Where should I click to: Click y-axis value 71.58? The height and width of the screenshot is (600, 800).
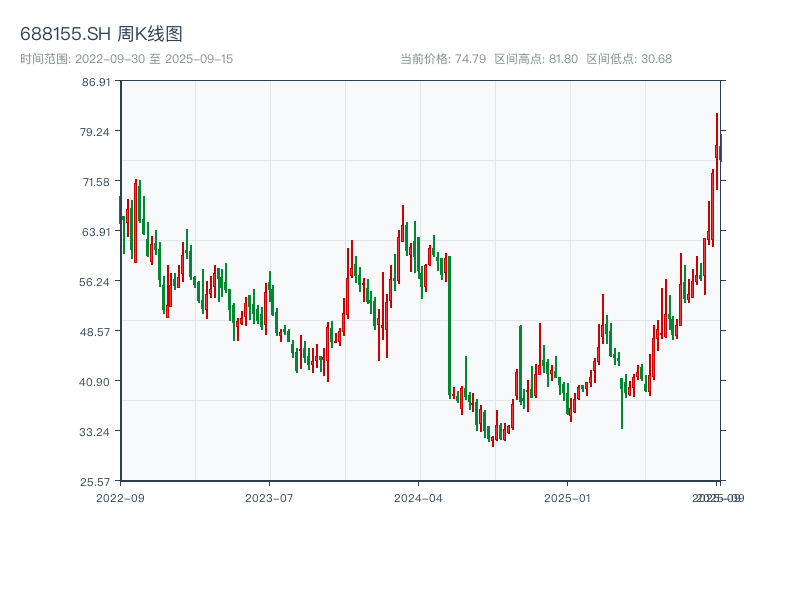pyautogui.click(x=96, y=182)
